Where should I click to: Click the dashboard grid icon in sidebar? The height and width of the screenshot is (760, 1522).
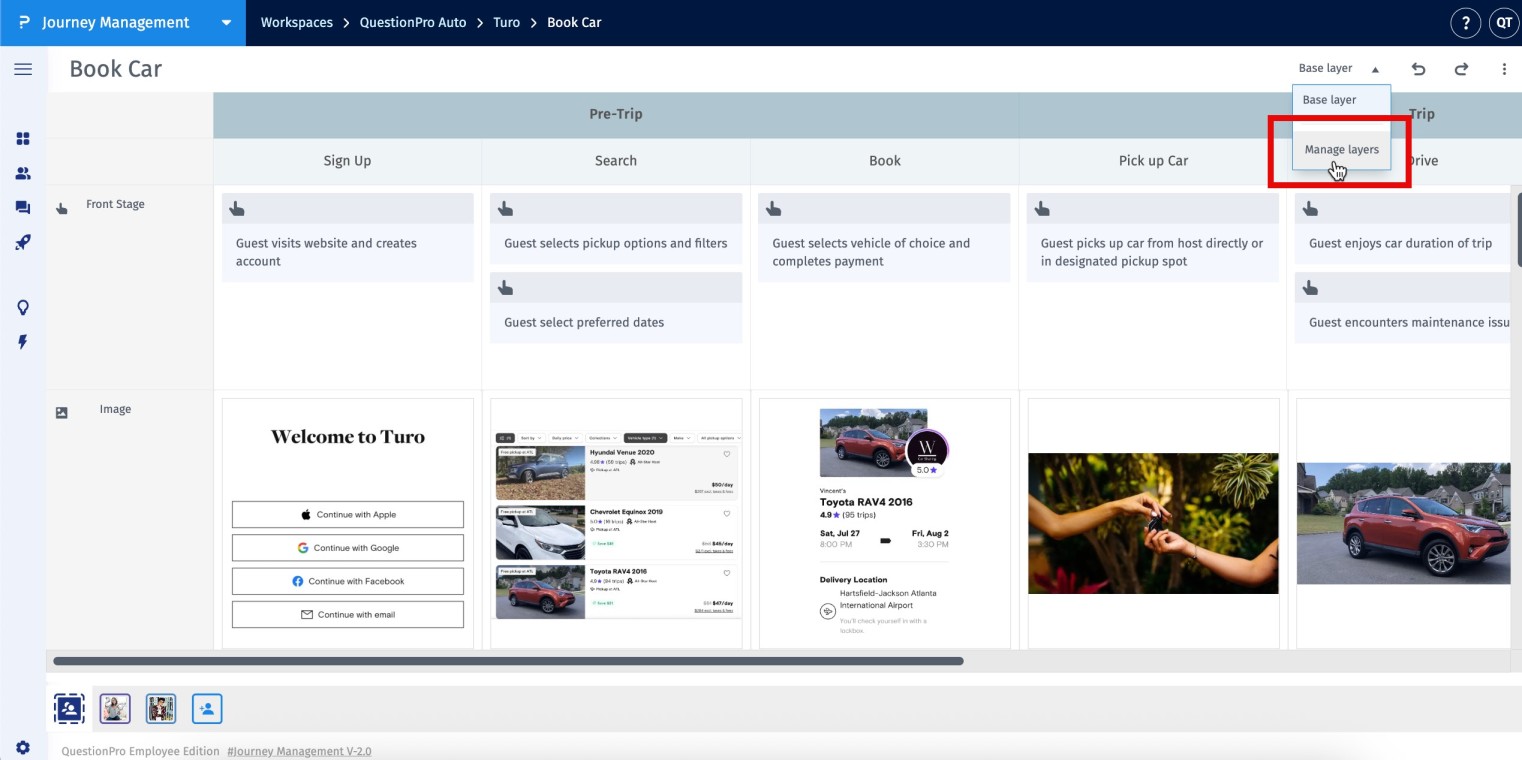tap(23, 139)
